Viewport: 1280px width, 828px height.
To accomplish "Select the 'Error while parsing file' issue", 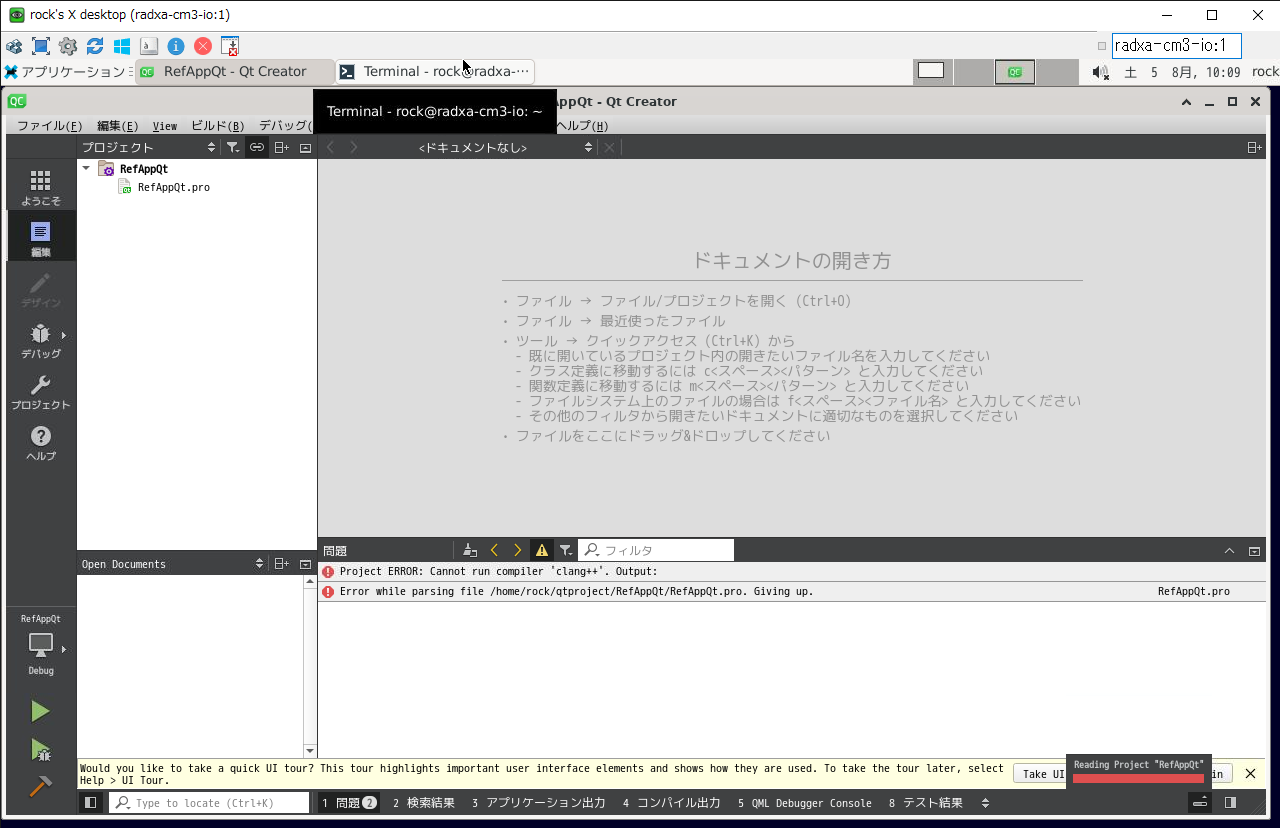I will [x=793, y=592].
